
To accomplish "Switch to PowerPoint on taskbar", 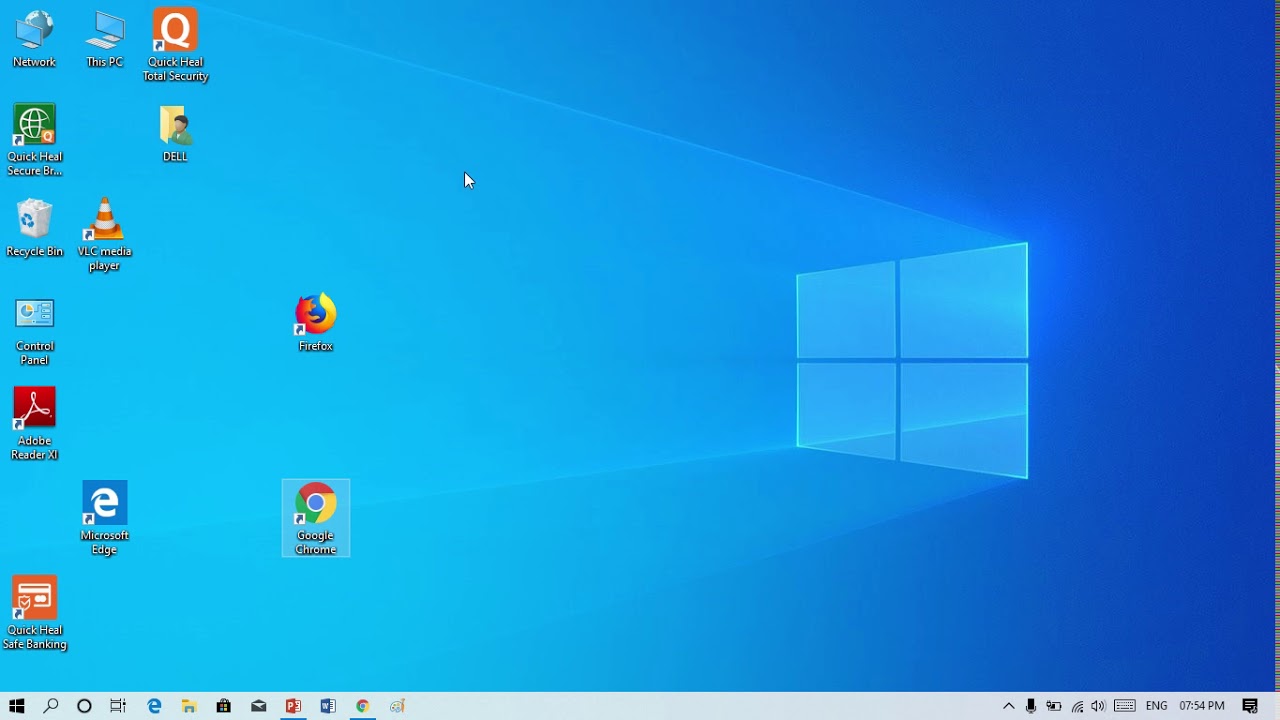I will point(293,706).
